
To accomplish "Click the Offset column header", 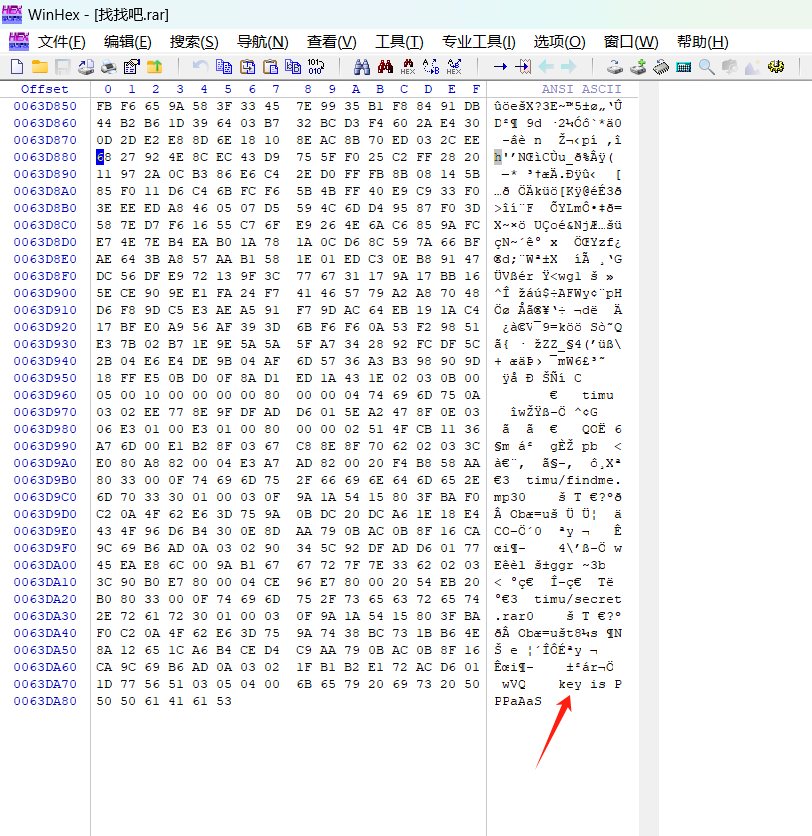I will pos(45,89).
